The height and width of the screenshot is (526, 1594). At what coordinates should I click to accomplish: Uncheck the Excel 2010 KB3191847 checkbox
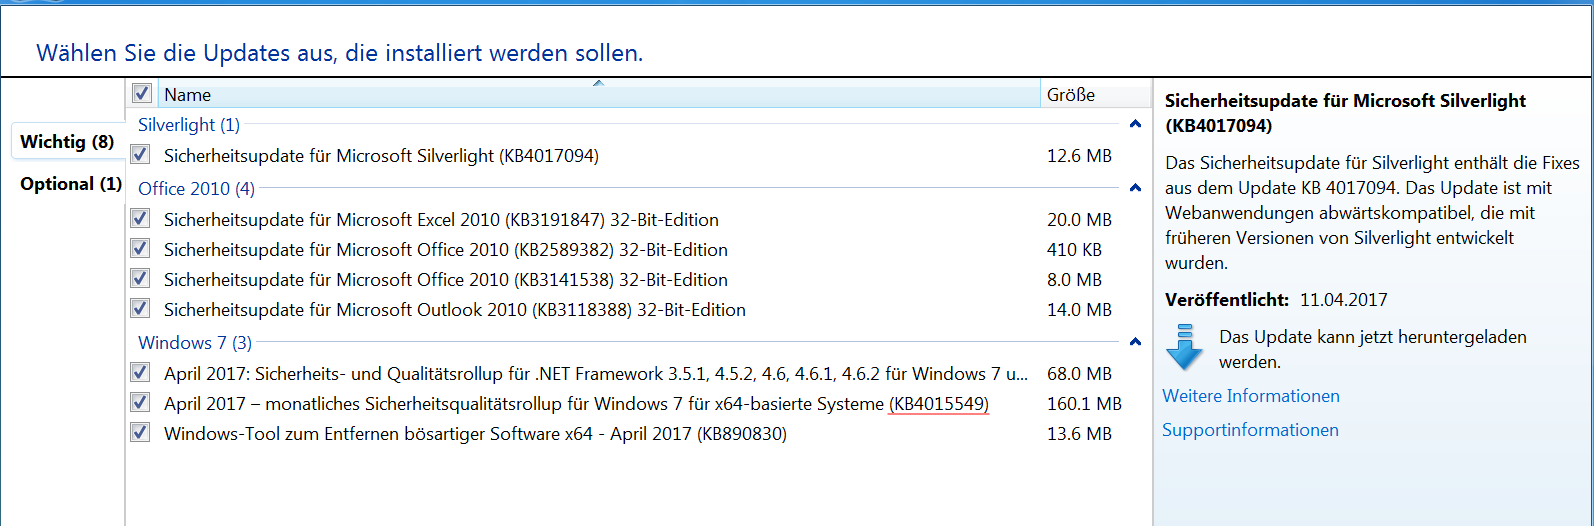tap(140, 219)
